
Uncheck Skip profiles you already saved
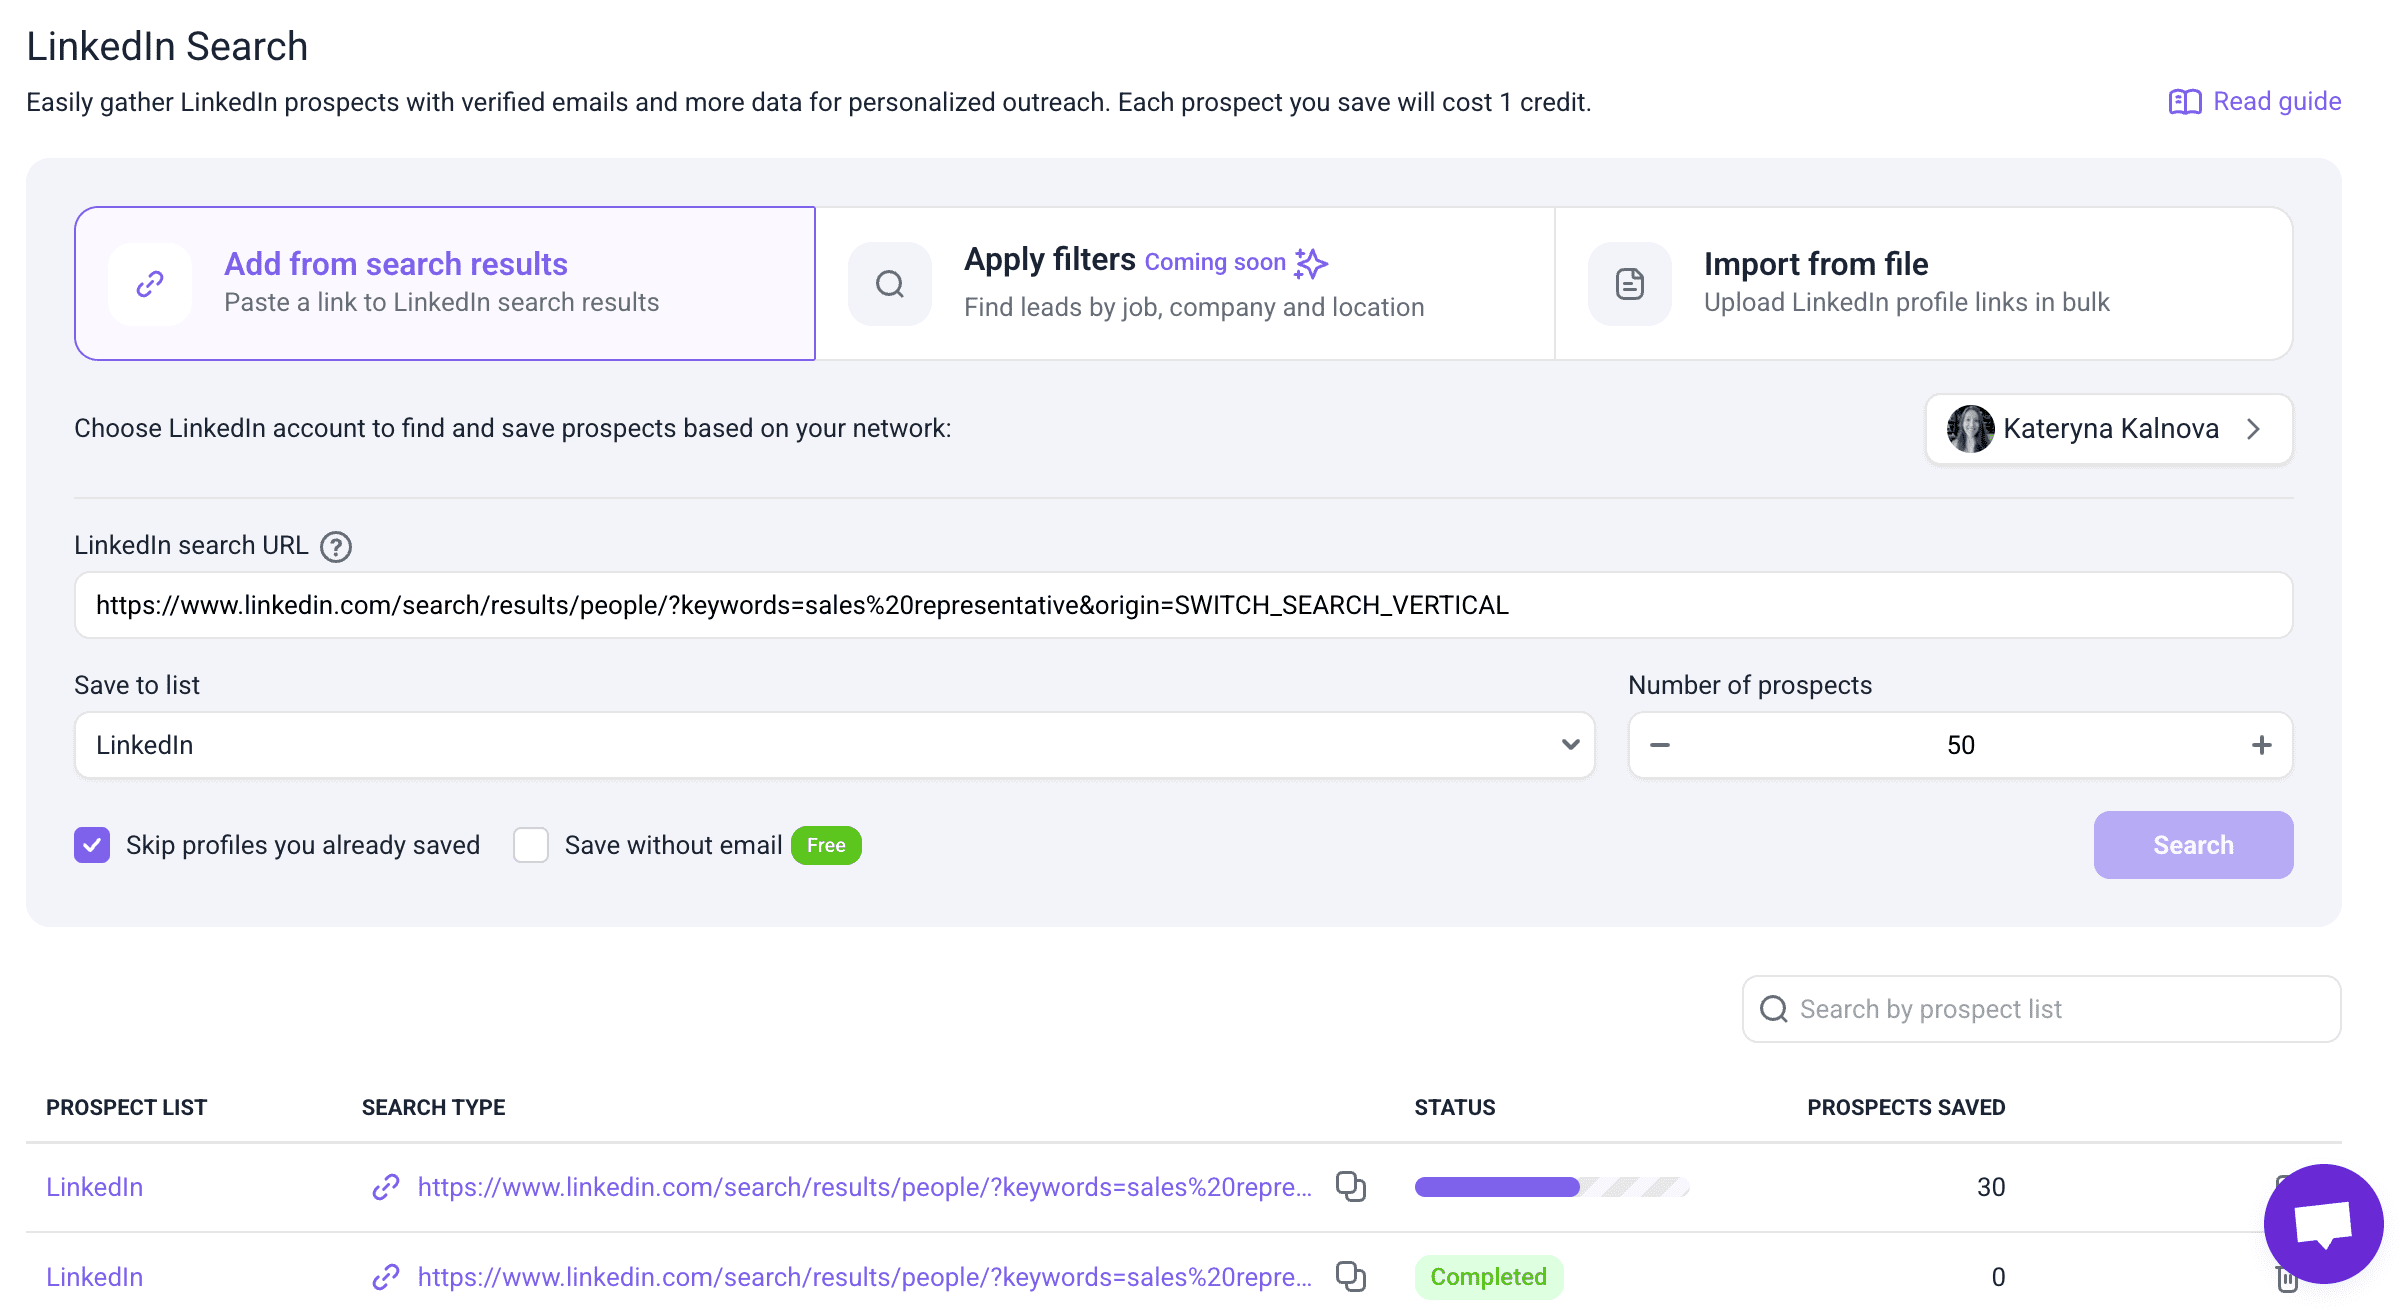92,845
